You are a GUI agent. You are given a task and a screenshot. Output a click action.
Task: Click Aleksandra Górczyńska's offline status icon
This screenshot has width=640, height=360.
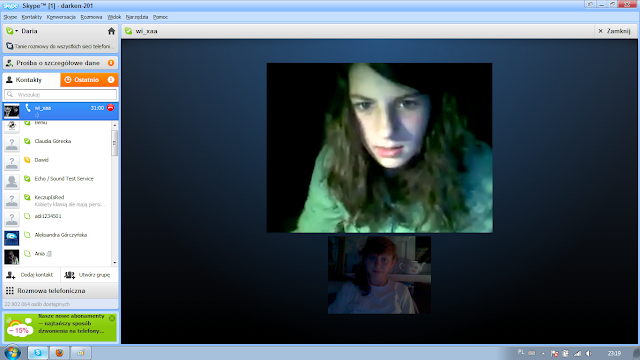coord(27,235)
